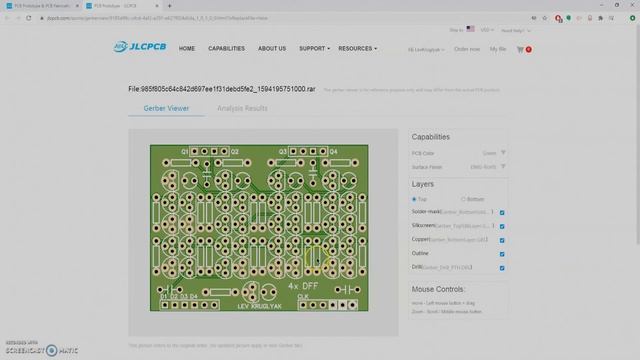Click the uploaded .rar file name text

[x=222, y=89]
